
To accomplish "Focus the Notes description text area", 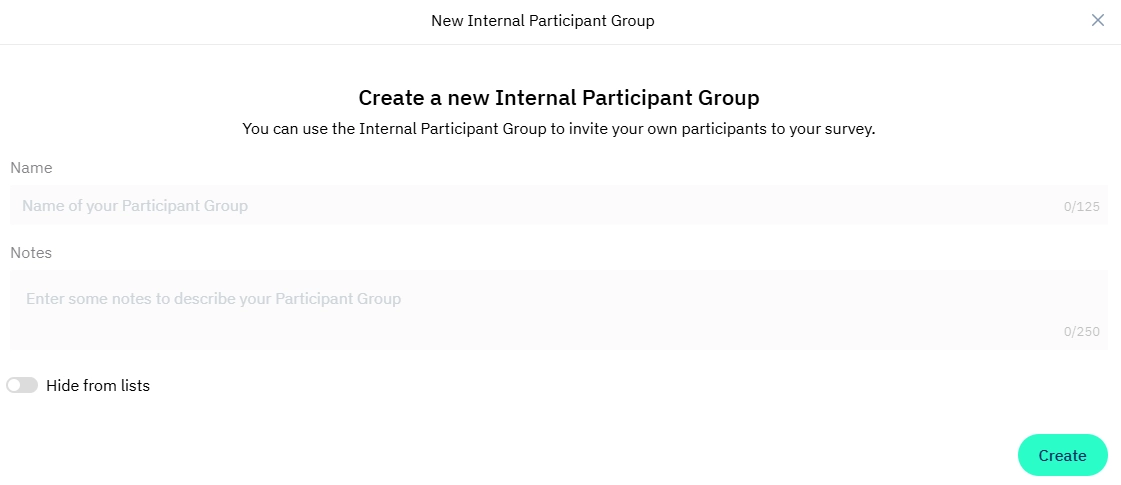I will (x=558, y=310).
